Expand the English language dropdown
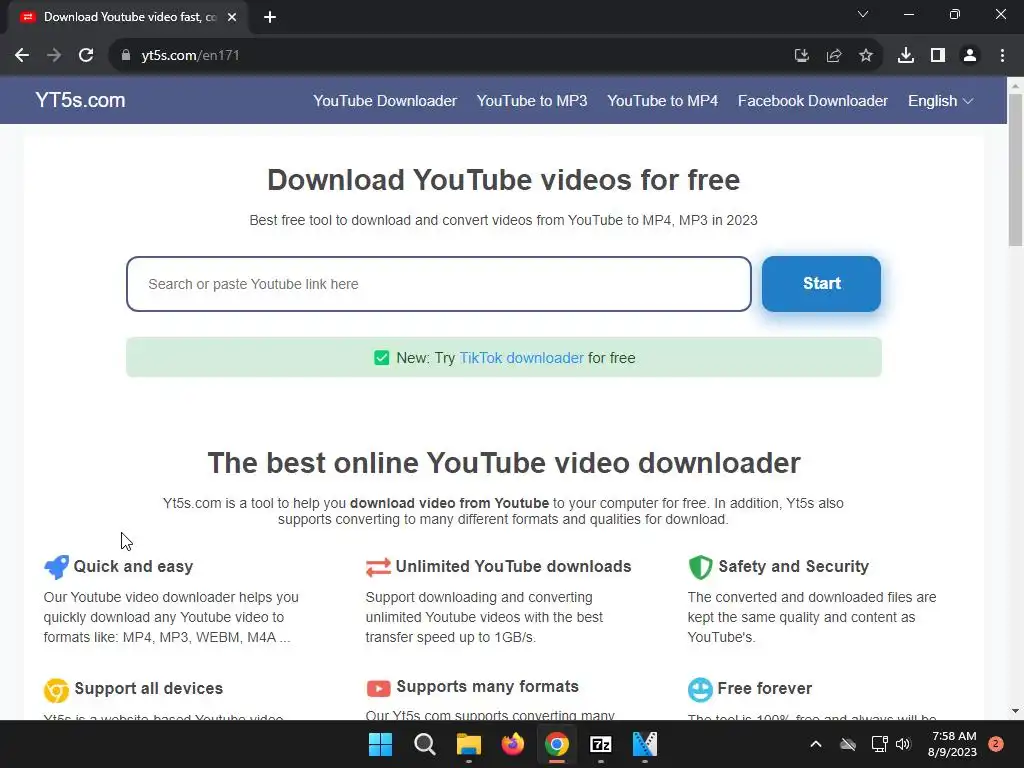Image resolution: width=1024 pixels, height=768 pixels. (x=940, y=101)
